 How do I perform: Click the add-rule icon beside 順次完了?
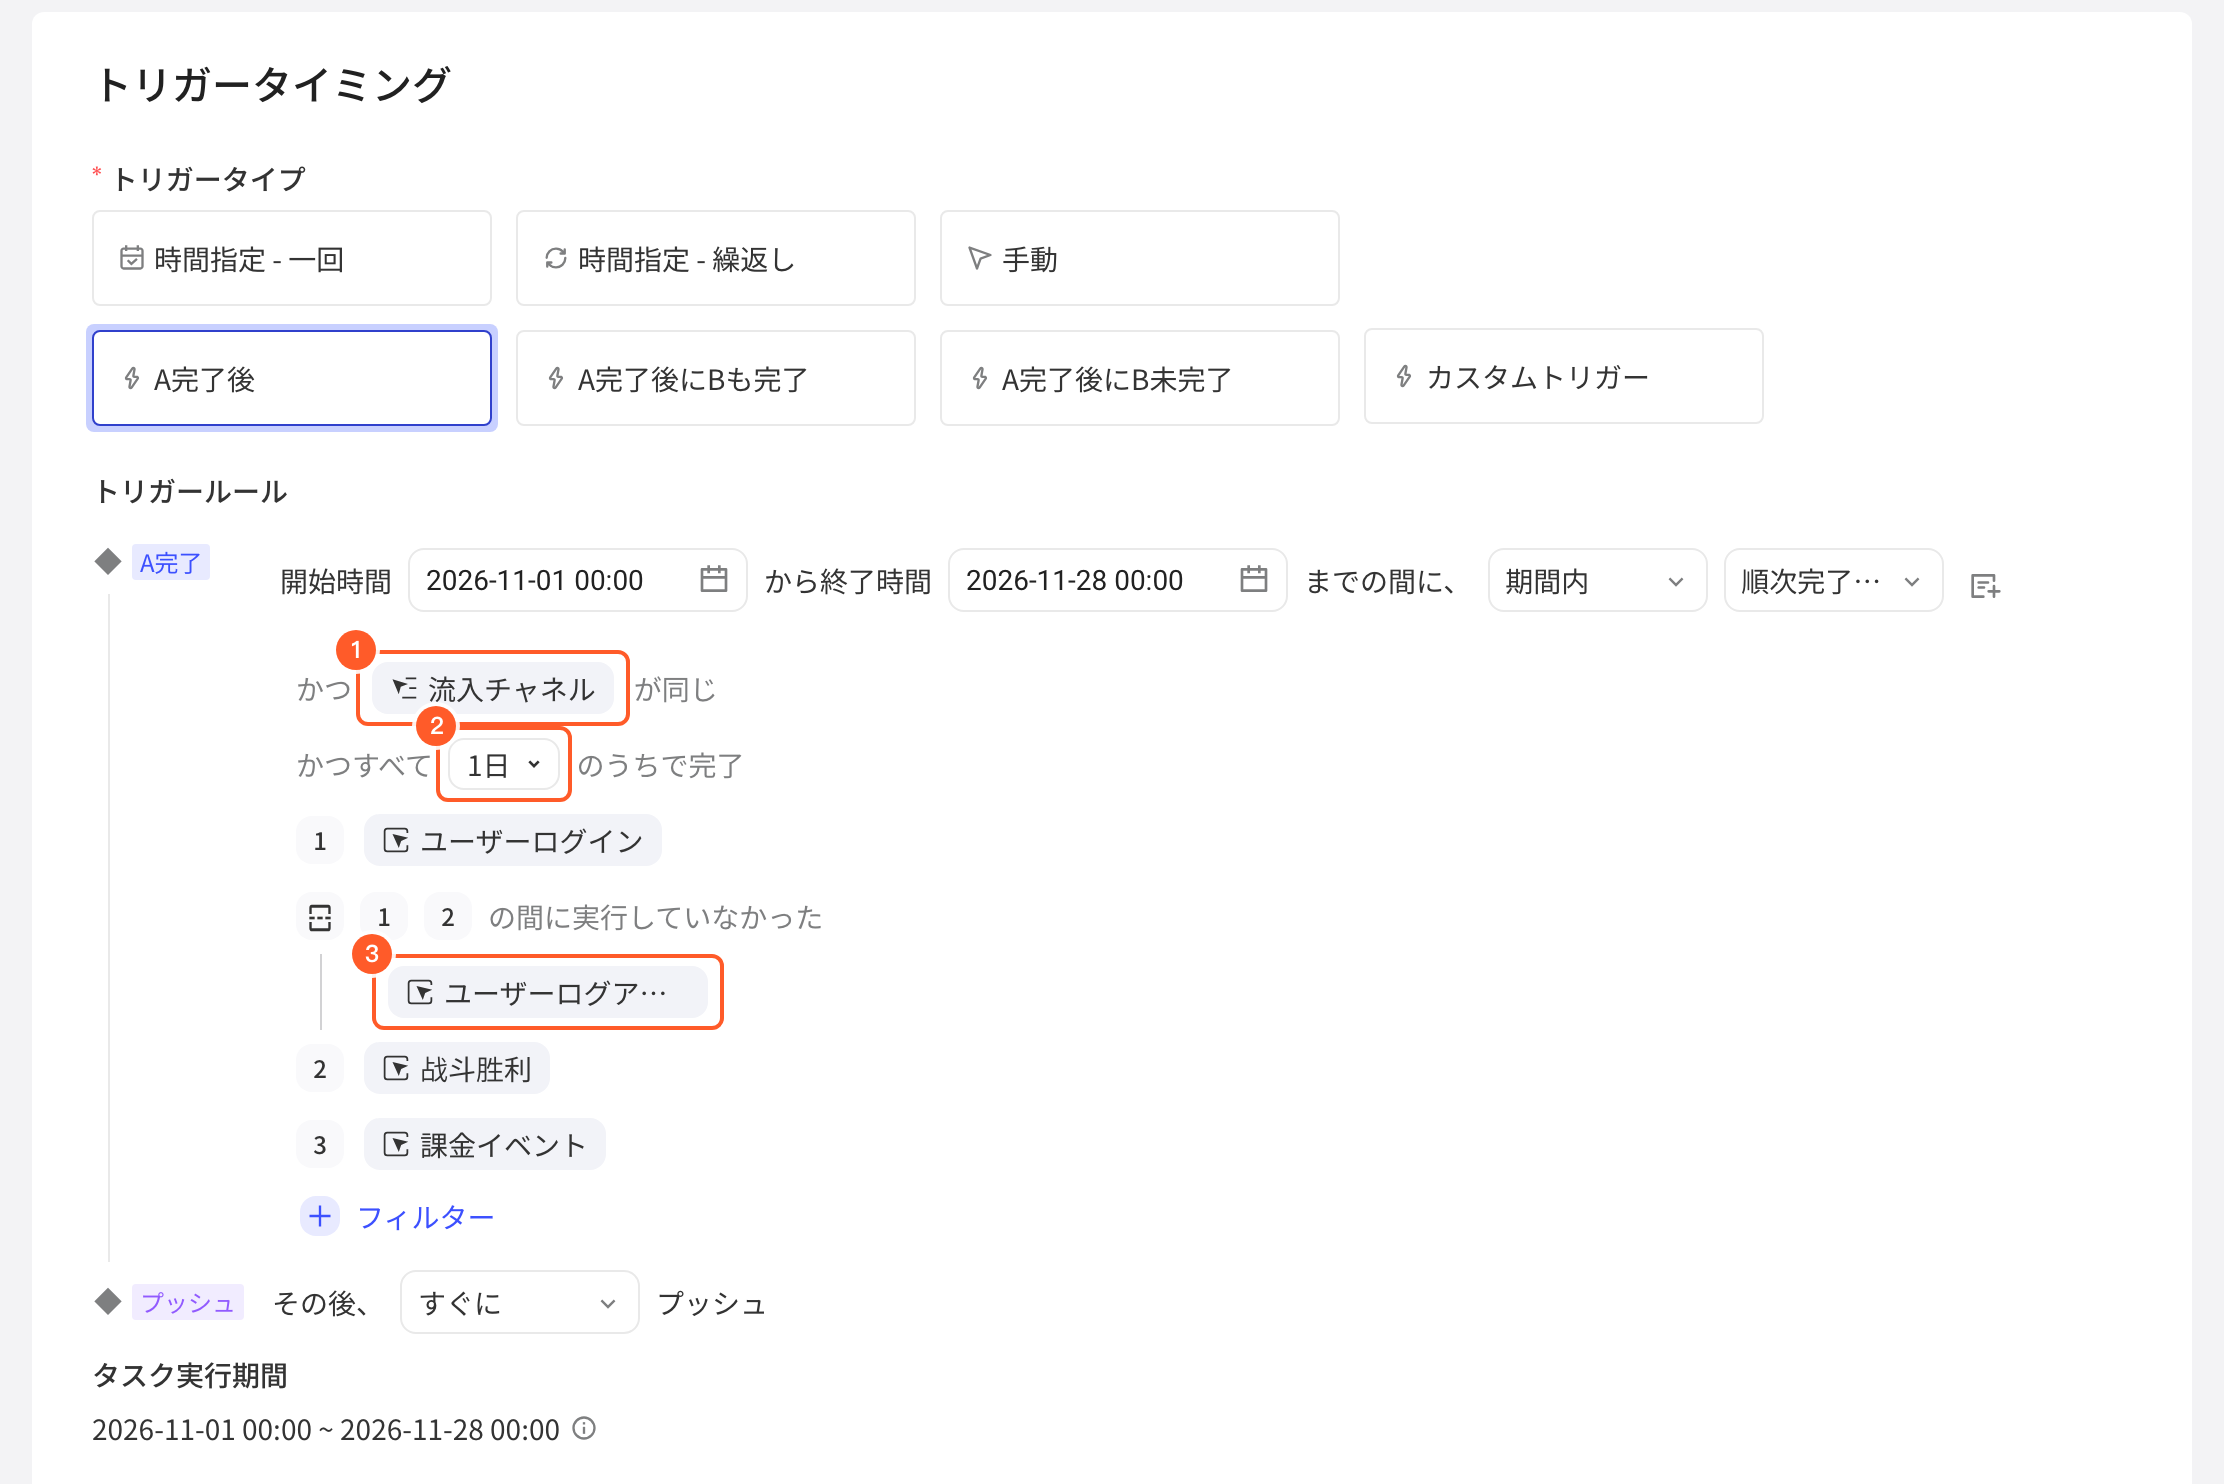(1985, 586)
